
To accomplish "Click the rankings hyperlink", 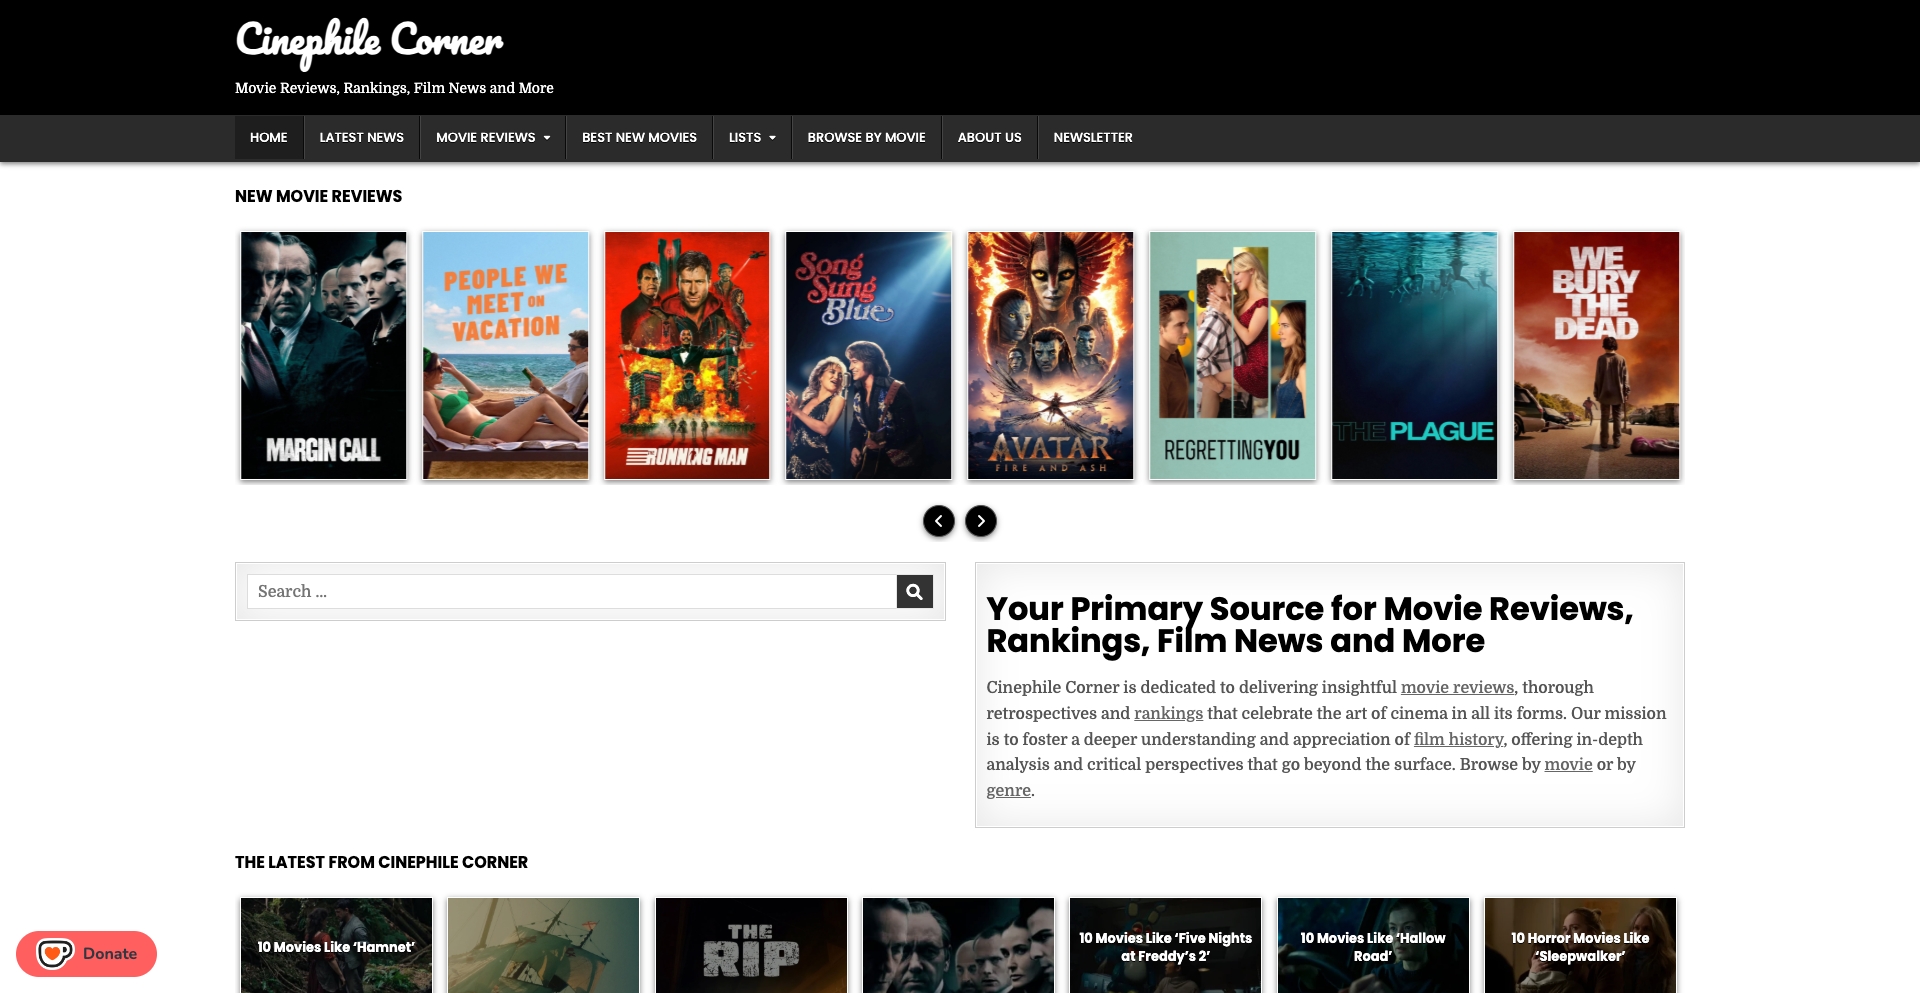I will [x=1167, y=713].
